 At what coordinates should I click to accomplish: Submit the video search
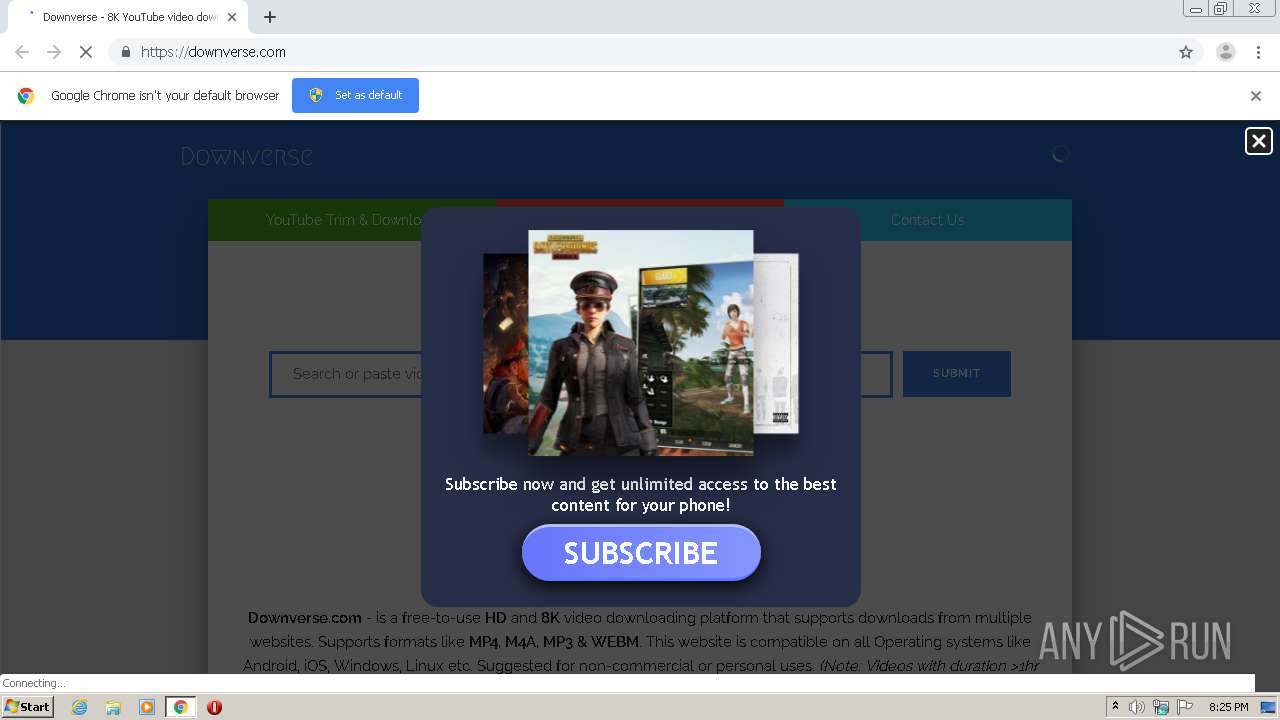pos(956,373)
